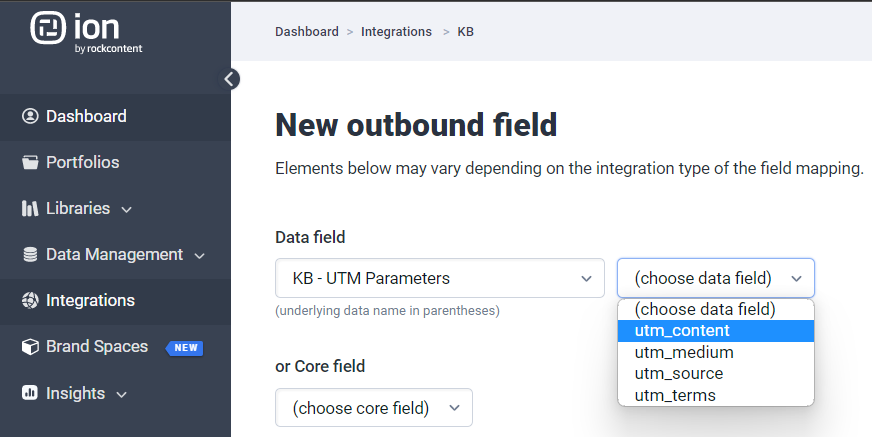Open the choose core field dropdown
Image resolution: width=872 pixels, height=437 pixels.
coord(373,408)
